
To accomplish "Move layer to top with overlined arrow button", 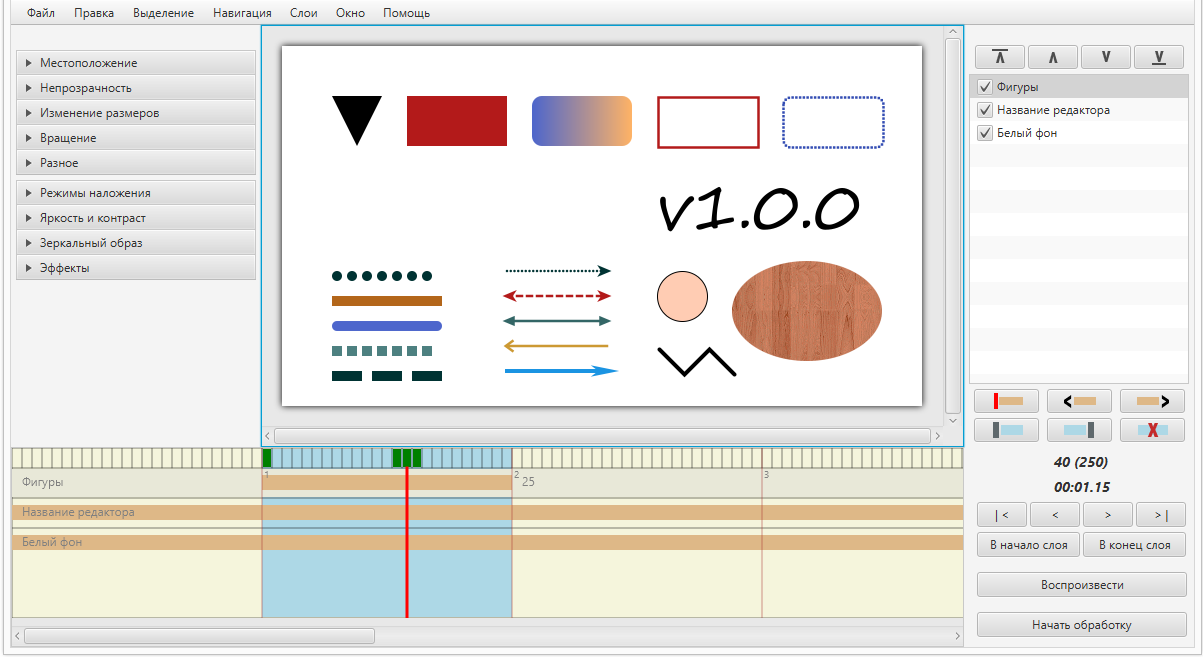I will [x=1006, y=57].
